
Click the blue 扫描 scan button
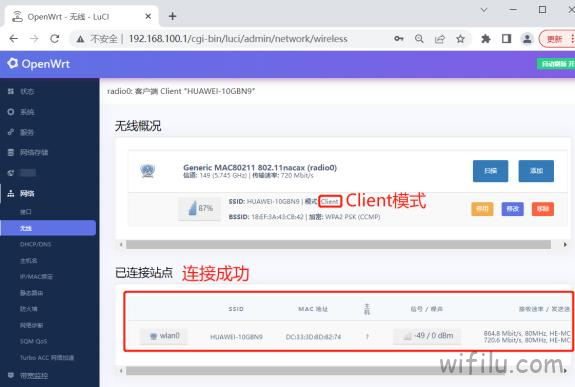pos(490,171)
